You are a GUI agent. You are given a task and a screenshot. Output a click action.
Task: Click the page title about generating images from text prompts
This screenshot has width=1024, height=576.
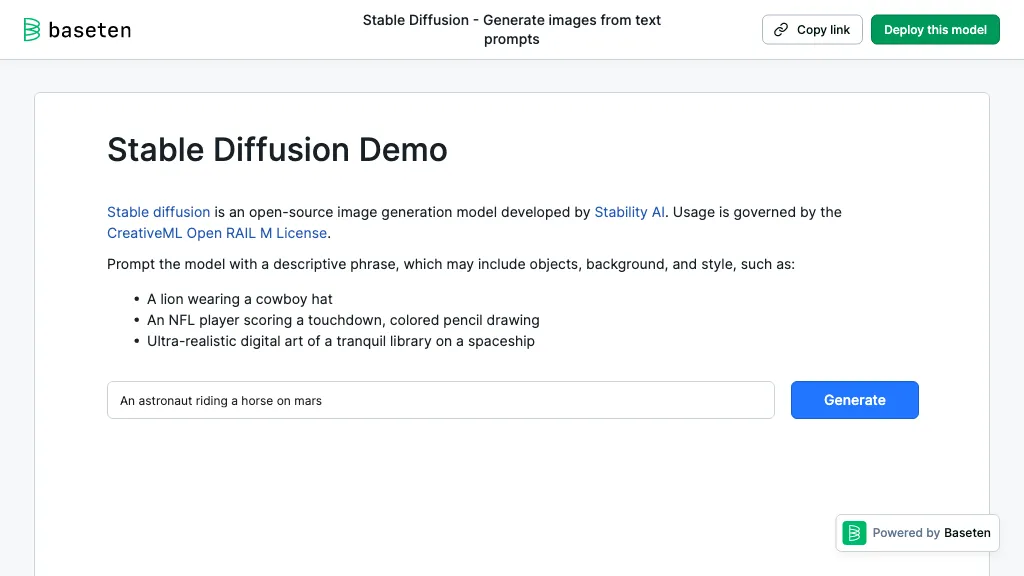tap(511, 30)
